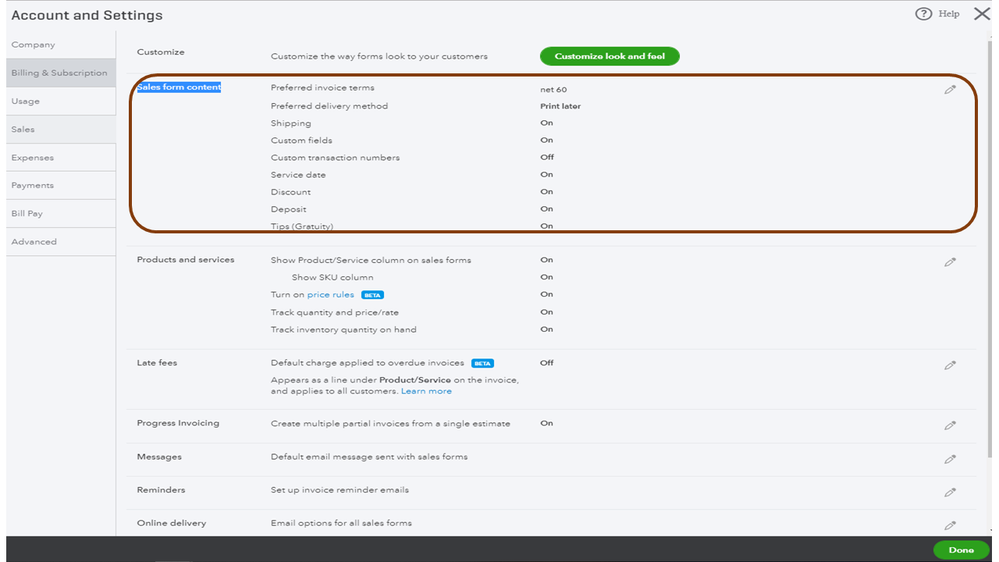Image resolution: width=999 pixels, height=562 pixels.
Task: Edit Online delivery using pencil icon
Action: 950,525
